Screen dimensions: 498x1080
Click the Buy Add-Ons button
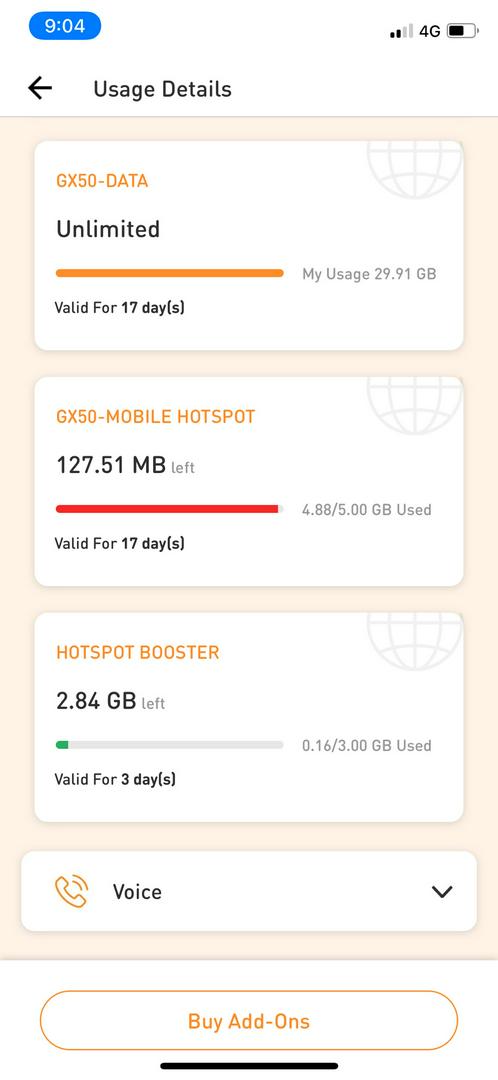click(x=249, y=1020)
